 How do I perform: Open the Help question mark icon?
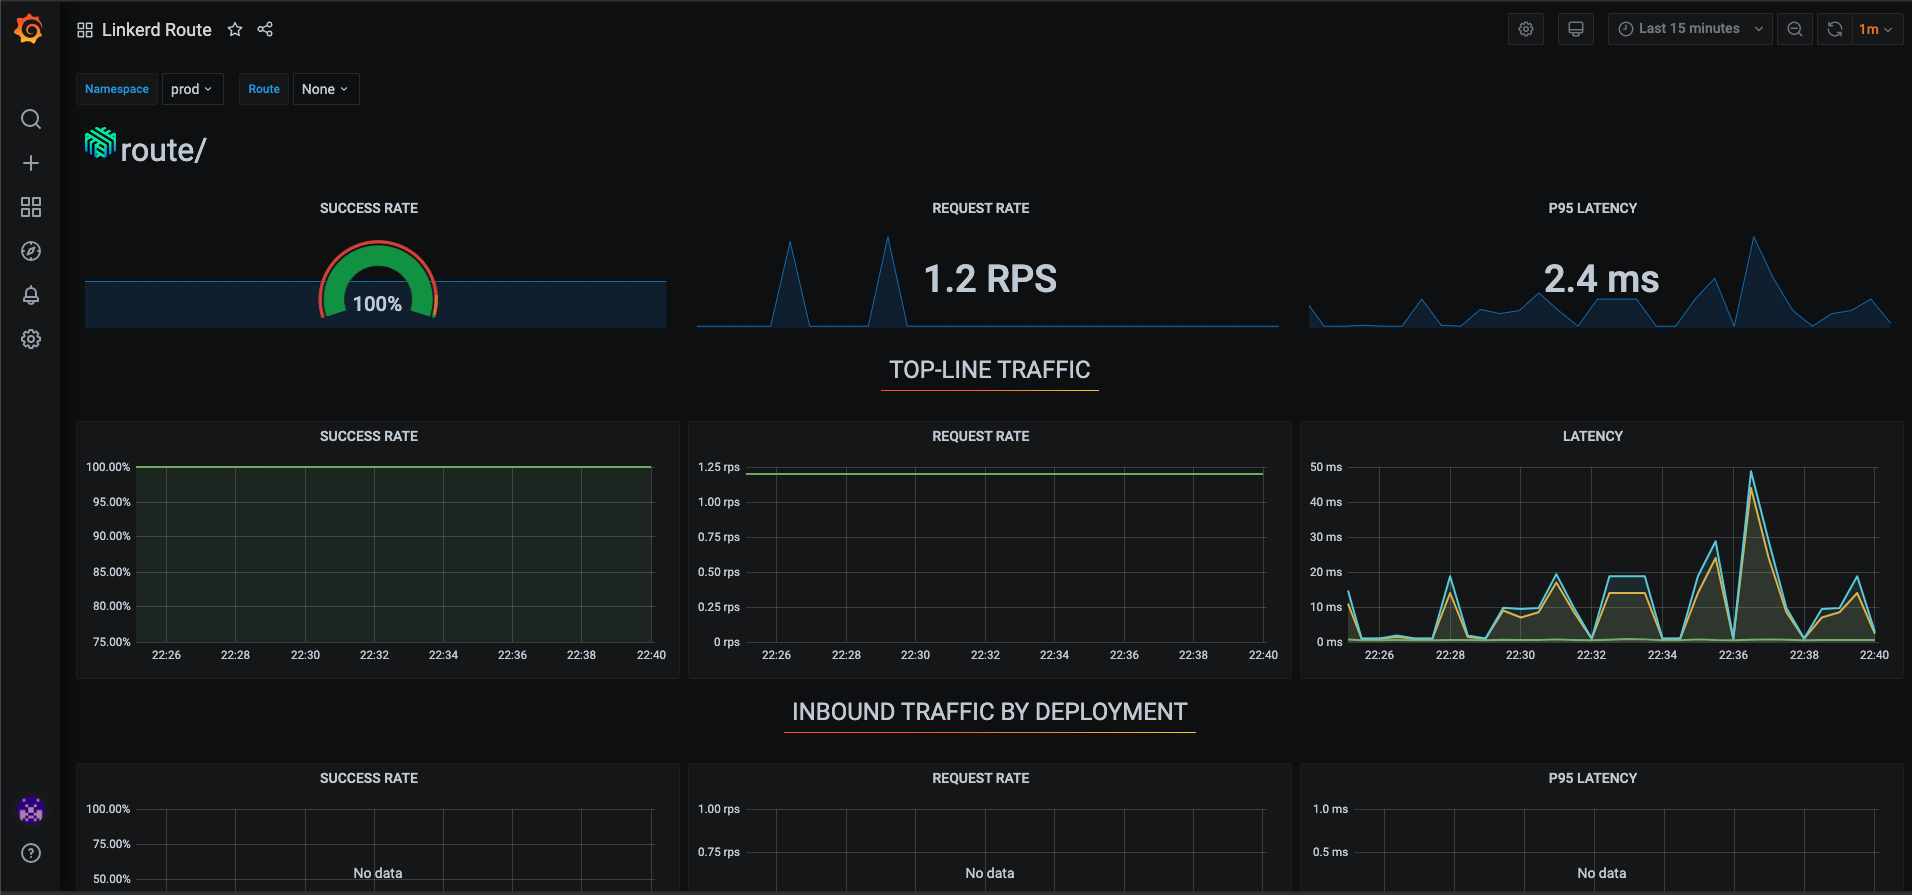(31, 853)
